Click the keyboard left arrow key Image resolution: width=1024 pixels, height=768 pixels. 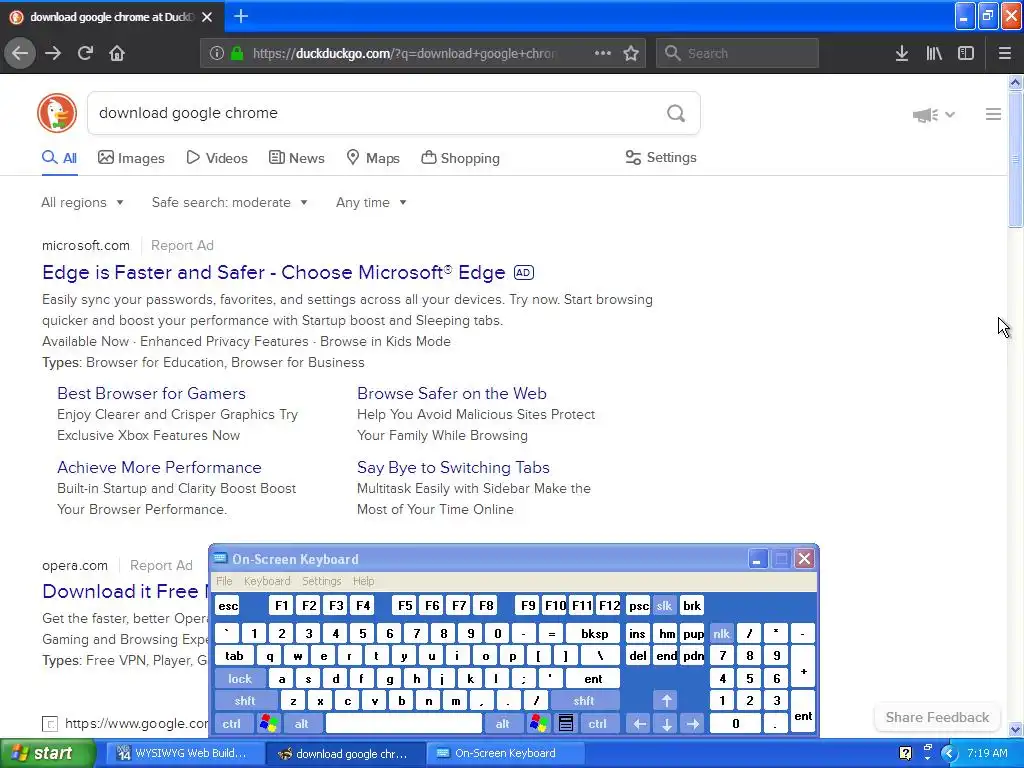[x=640, y=724]
